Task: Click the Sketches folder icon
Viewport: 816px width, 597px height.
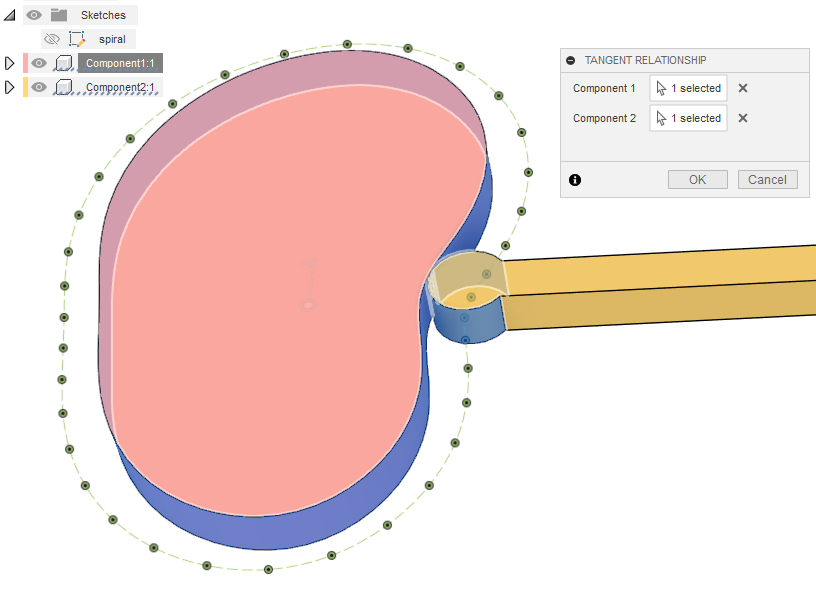Action: (x=59, y=15)
